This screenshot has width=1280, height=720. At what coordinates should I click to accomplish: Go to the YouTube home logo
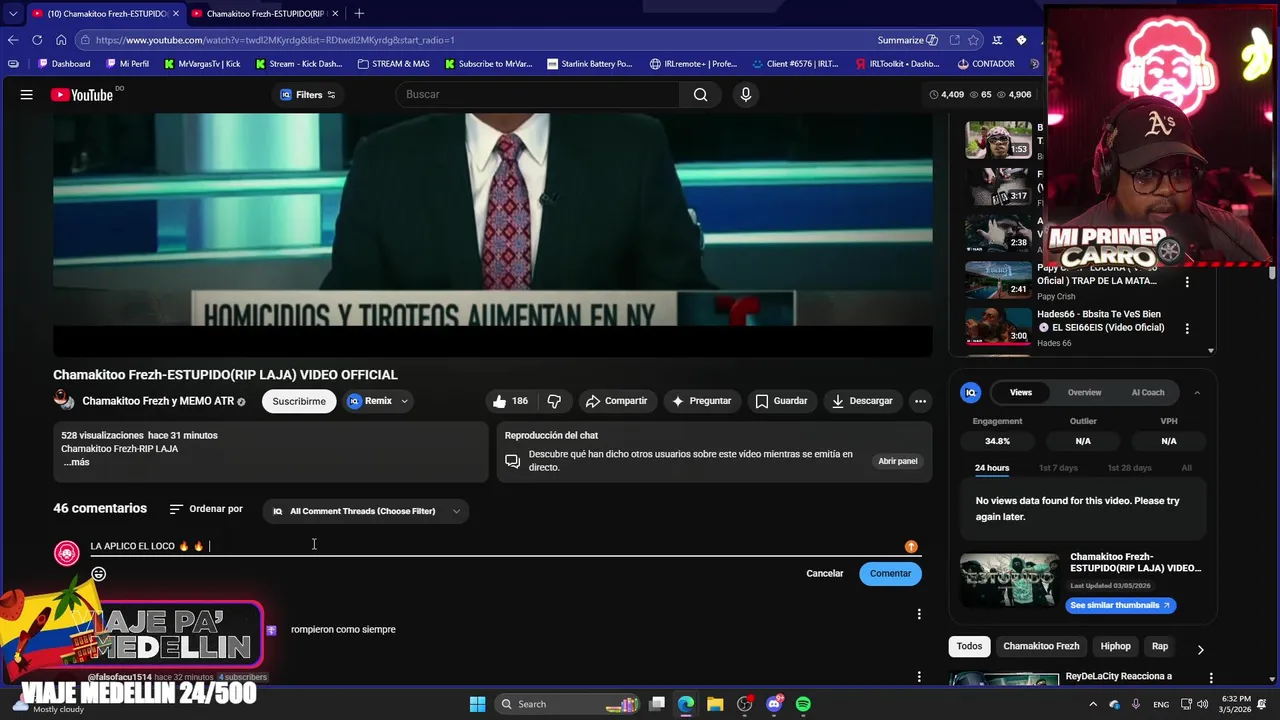[x=83, y=94]
